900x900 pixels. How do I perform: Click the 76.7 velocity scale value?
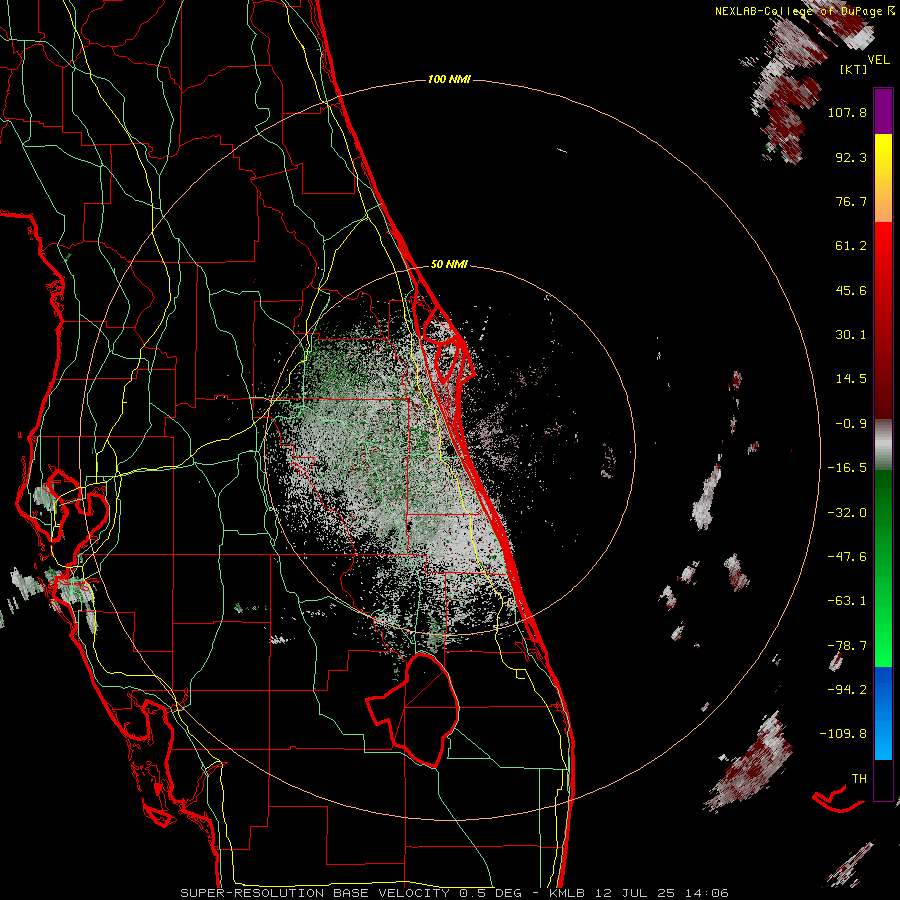coord(851,201)
